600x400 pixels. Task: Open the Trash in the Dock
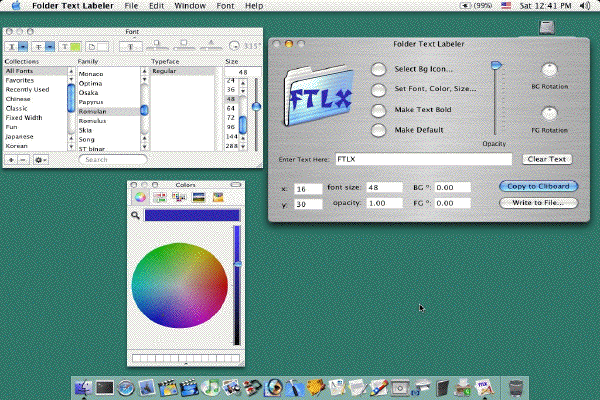click(x=516, y=388)
